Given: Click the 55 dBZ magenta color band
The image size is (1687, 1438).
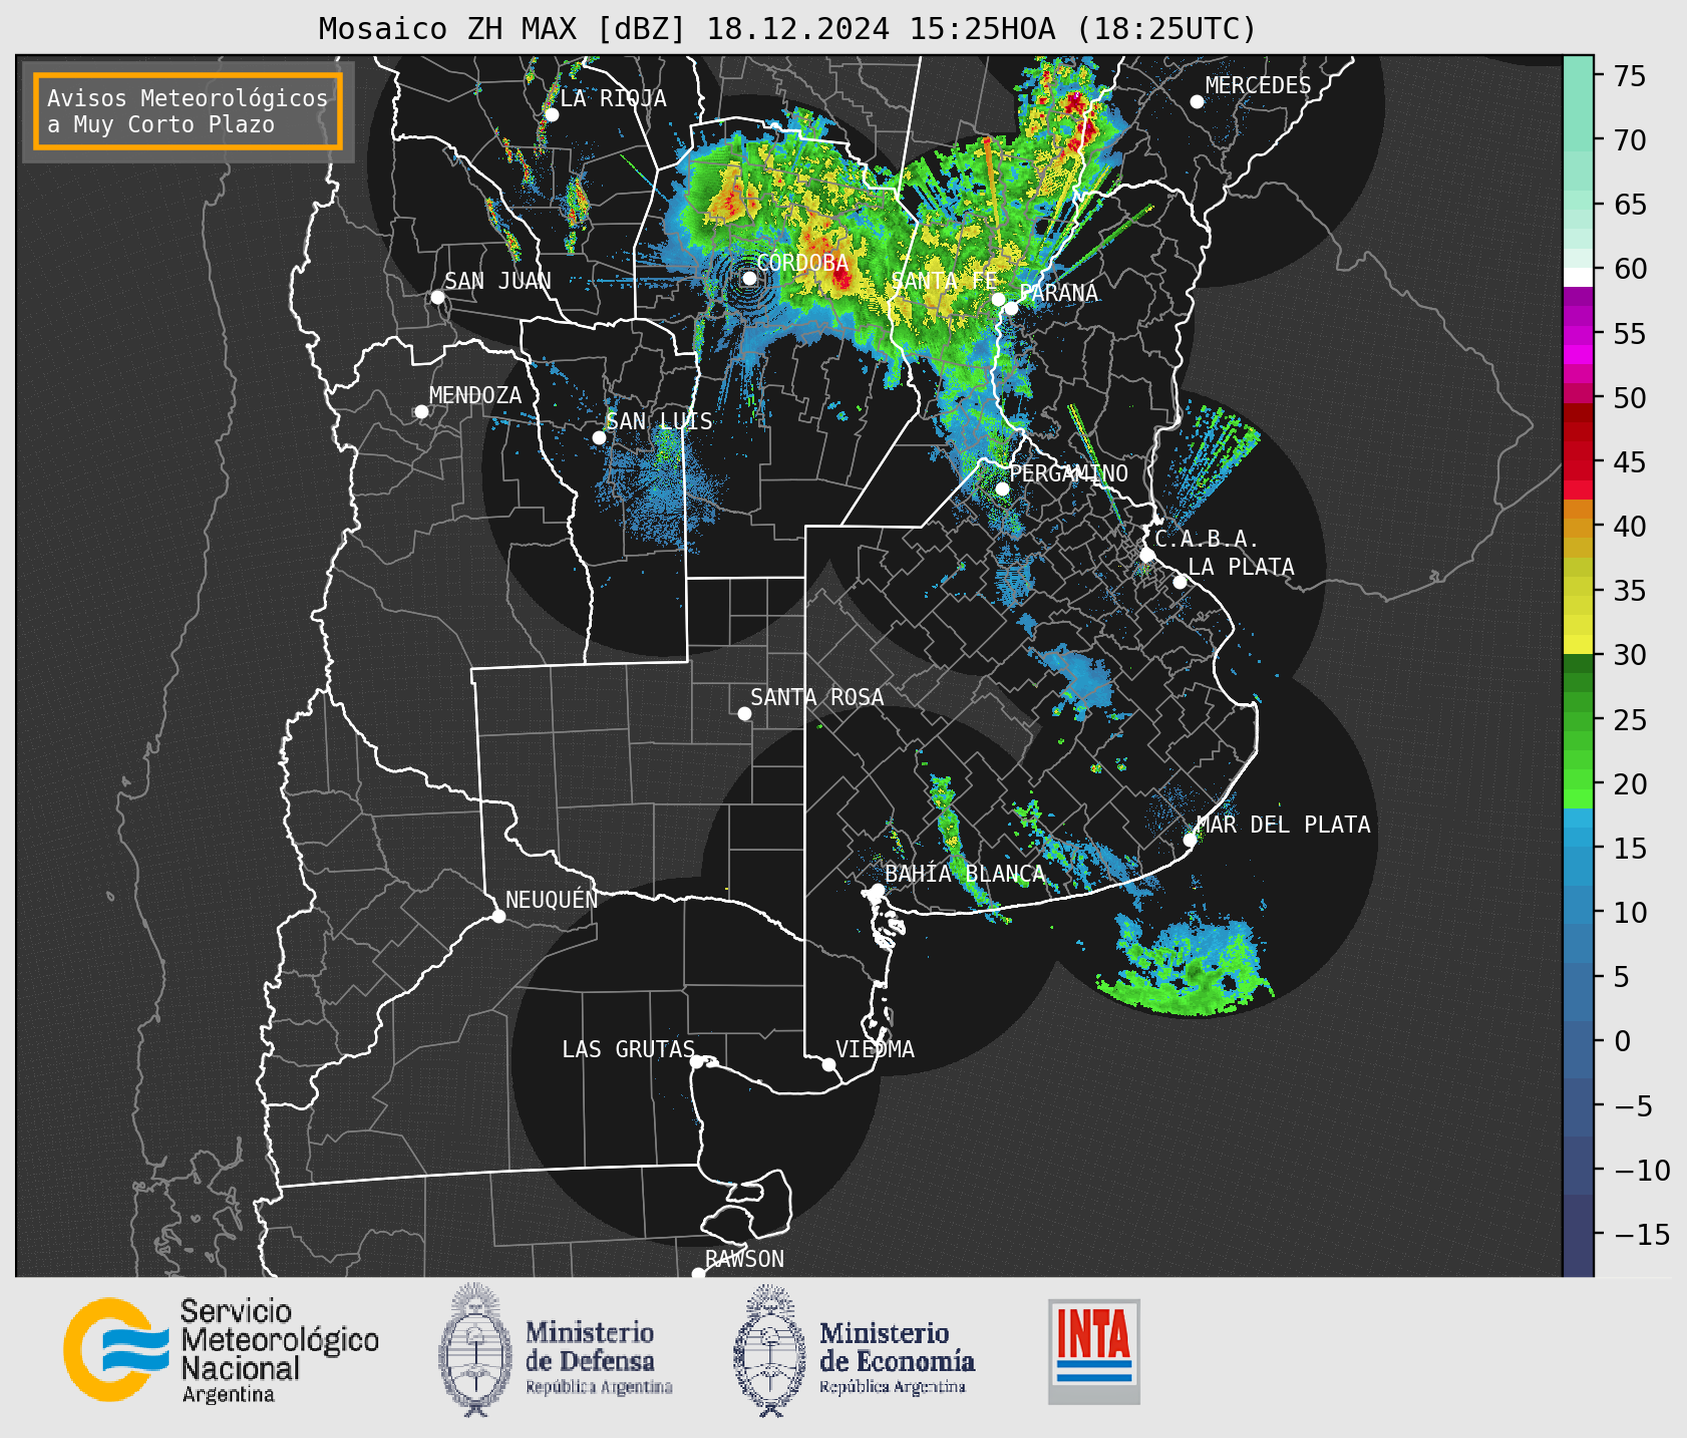Looking at the screenshot, I should [x=1578, y=334].
